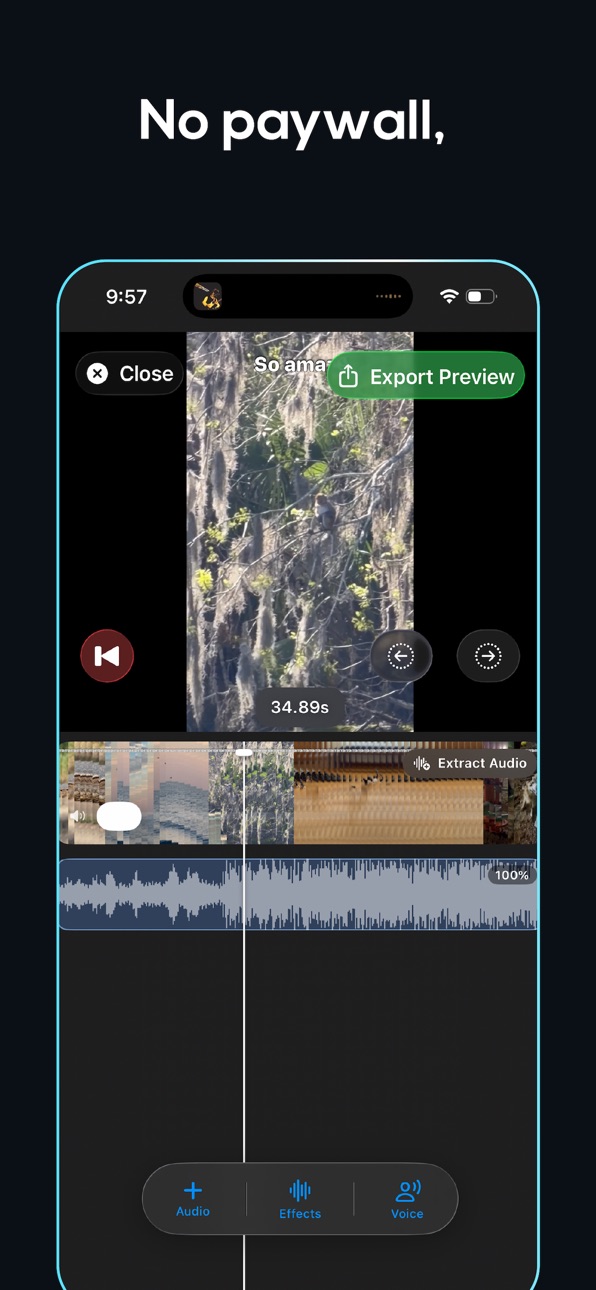596x1290 pixels.
Task: Step backward with left arrow circle
Action: (x=401, y=656)
